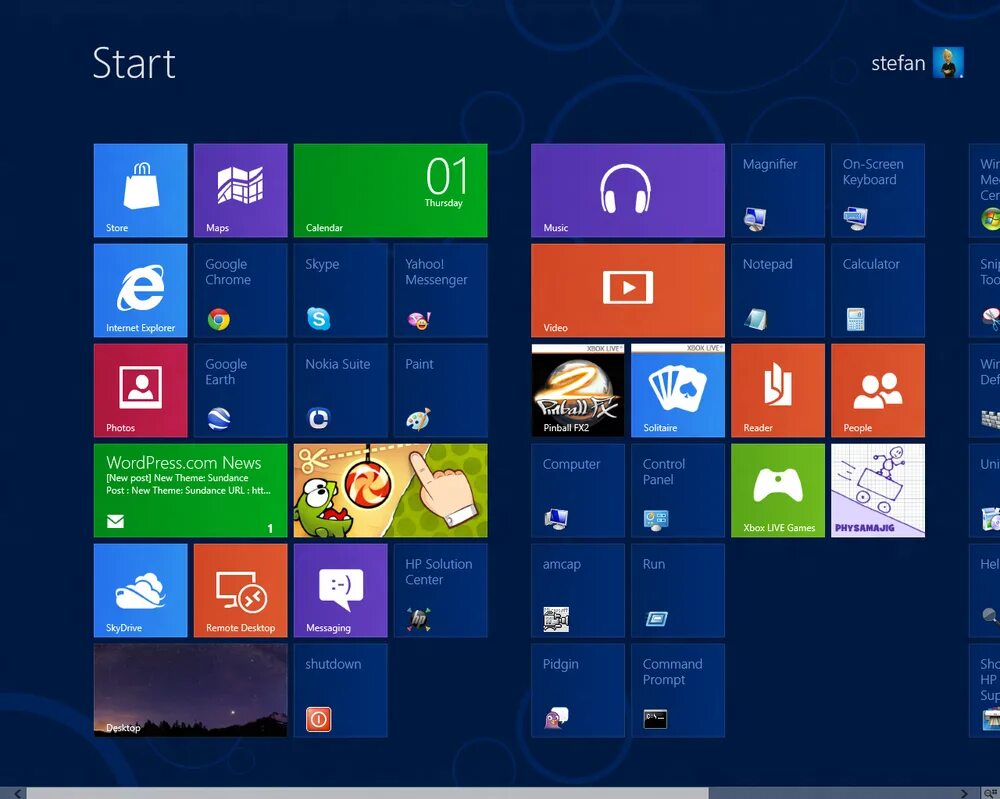
Task: Launch the Paint tile
Action: click(441, 390)
